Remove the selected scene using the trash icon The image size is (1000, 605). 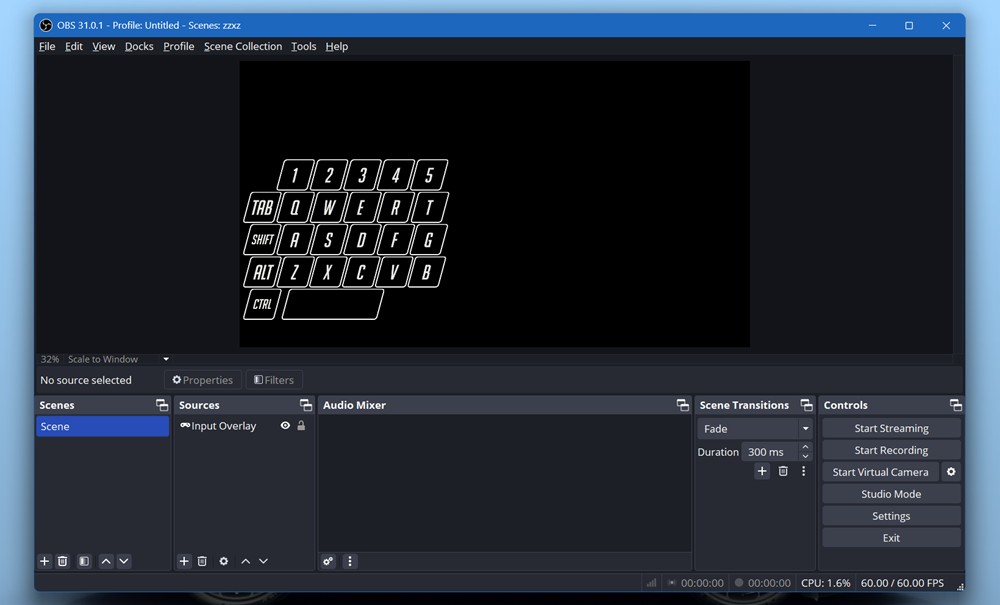[63, 561]
